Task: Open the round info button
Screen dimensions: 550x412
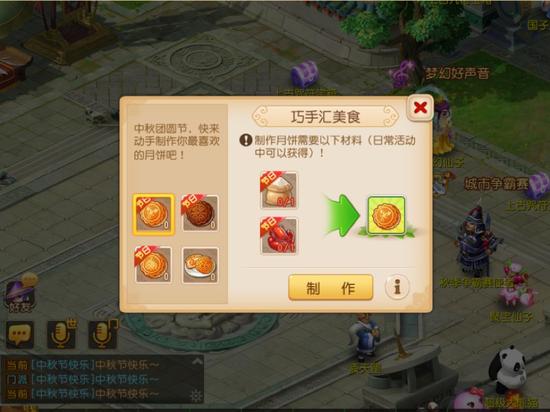Action: 397,287
